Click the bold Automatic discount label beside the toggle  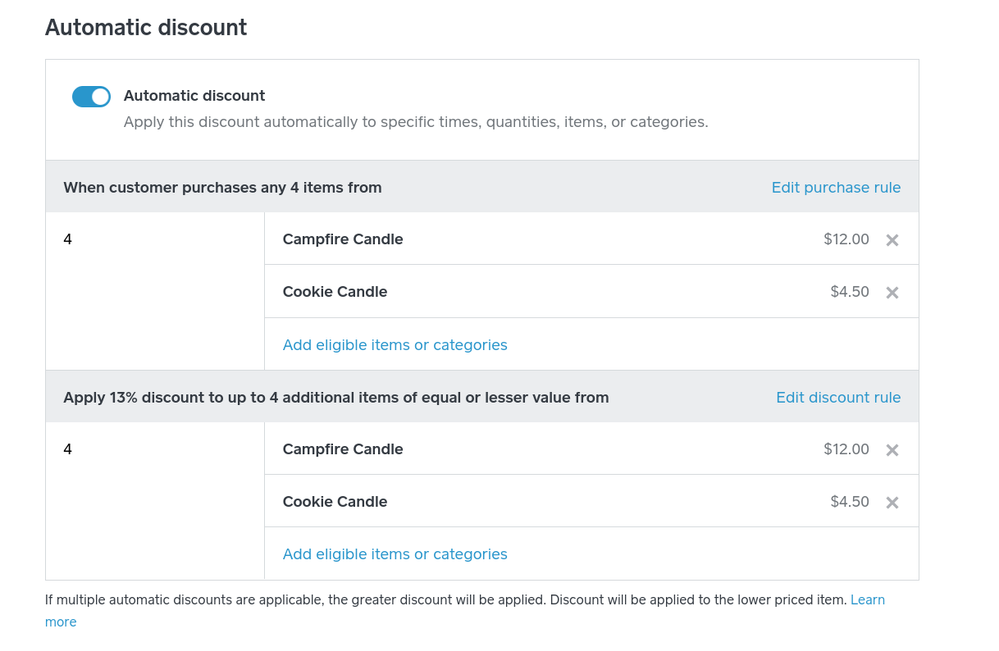click(194, 96)
